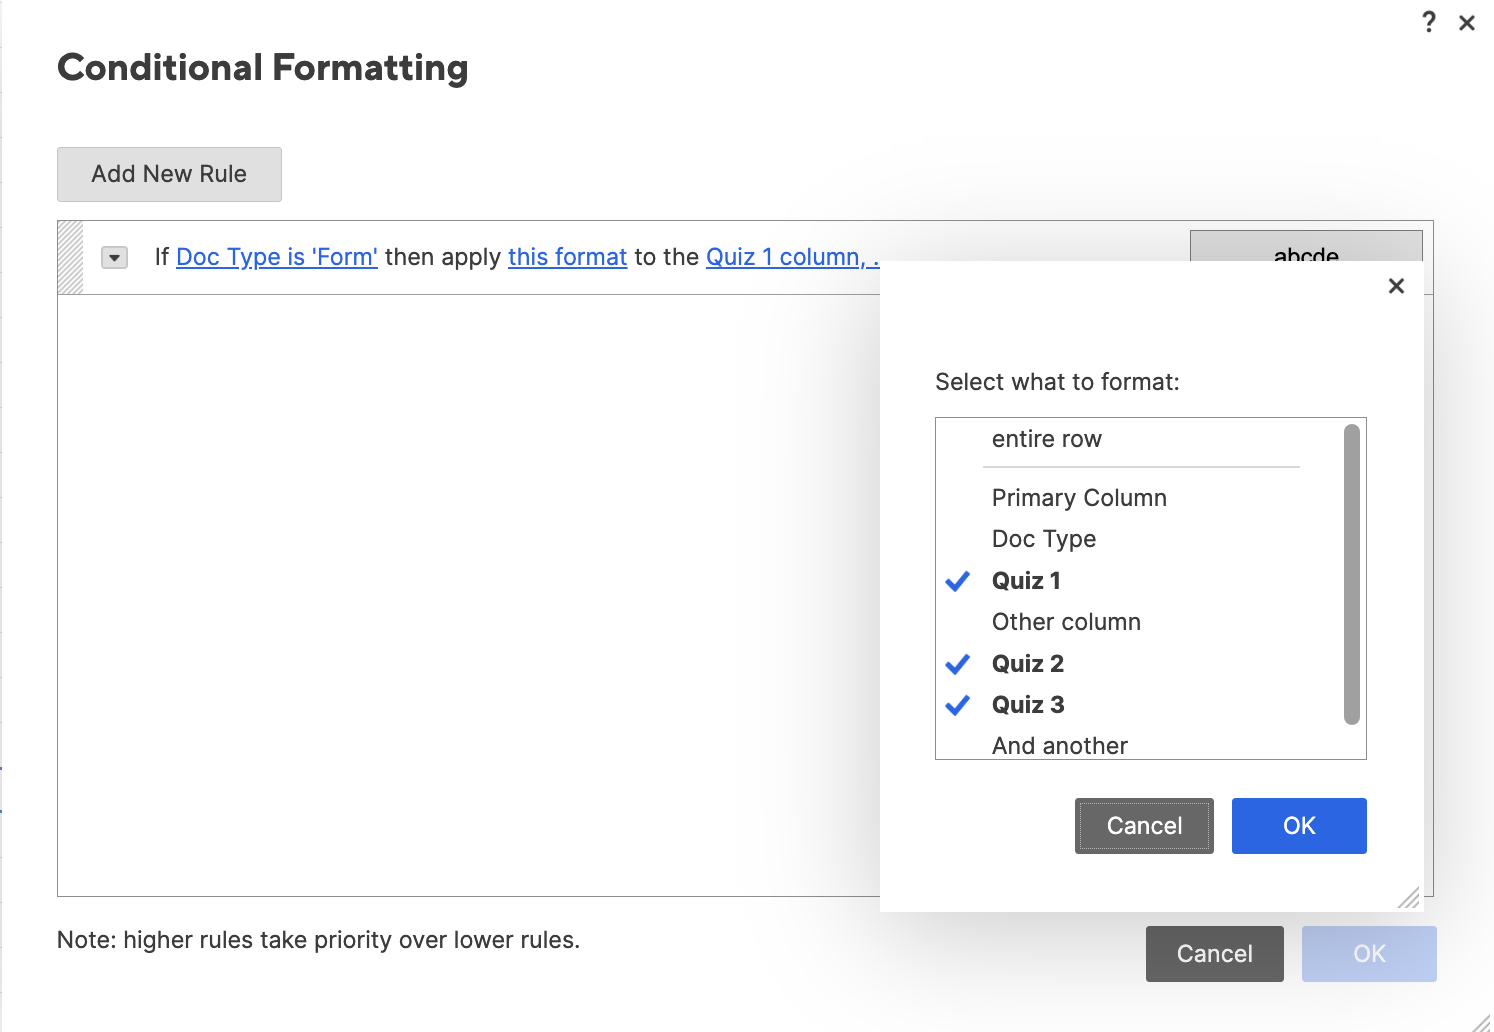Cancel the format selection popup

[x=1144, y=826]
